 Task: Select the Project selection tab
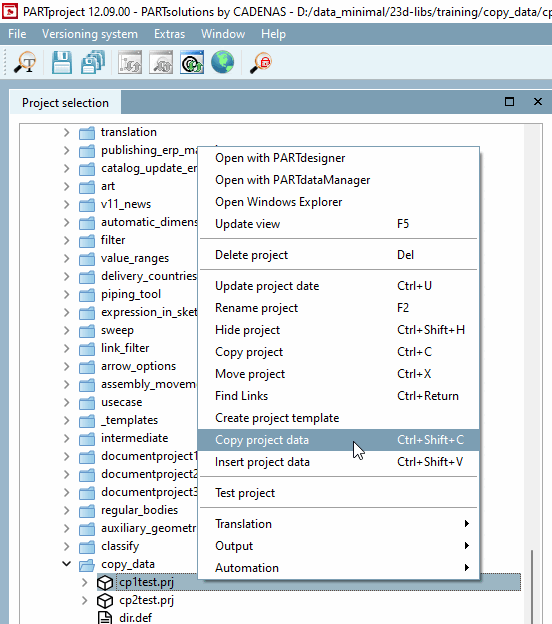[65, 103]
